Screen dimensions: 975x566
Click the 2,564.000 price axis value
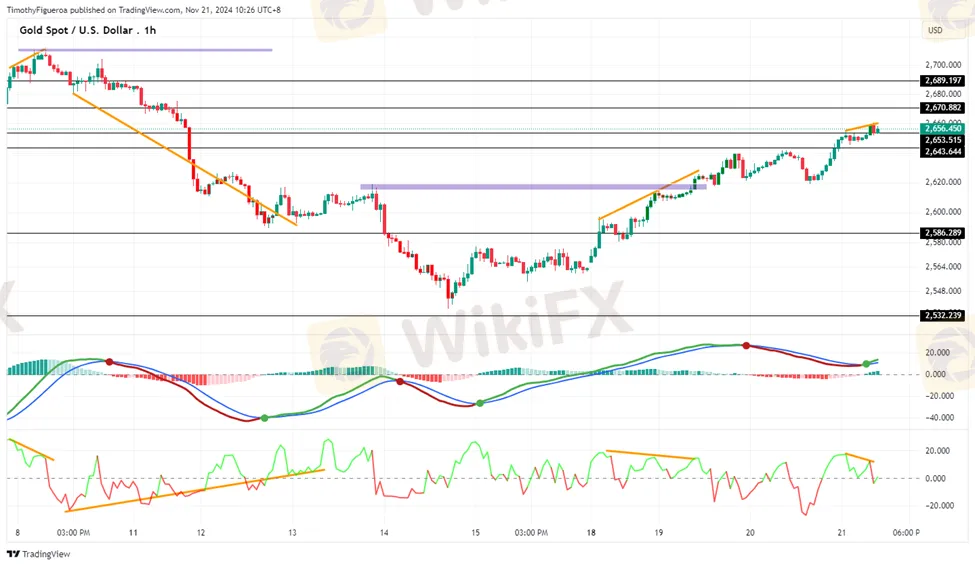(943, 266)
